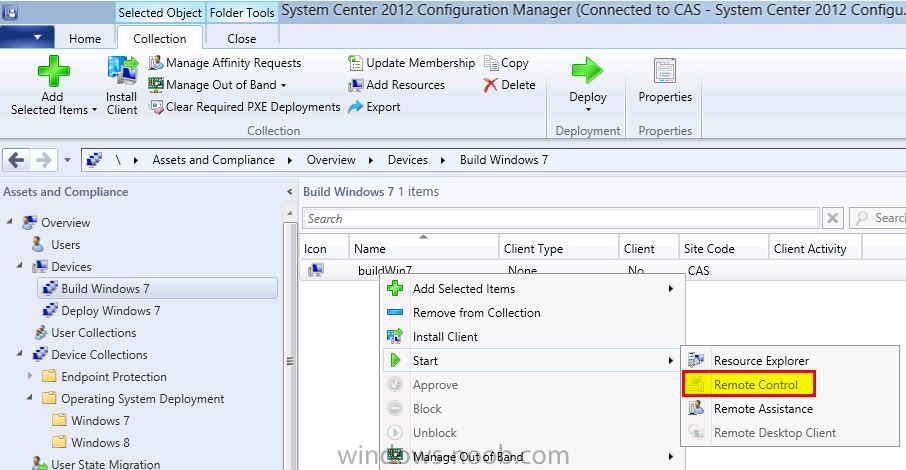Screen dimensions: 906x470
Task: Clear the search with the X button
Action: click(833, 218)
